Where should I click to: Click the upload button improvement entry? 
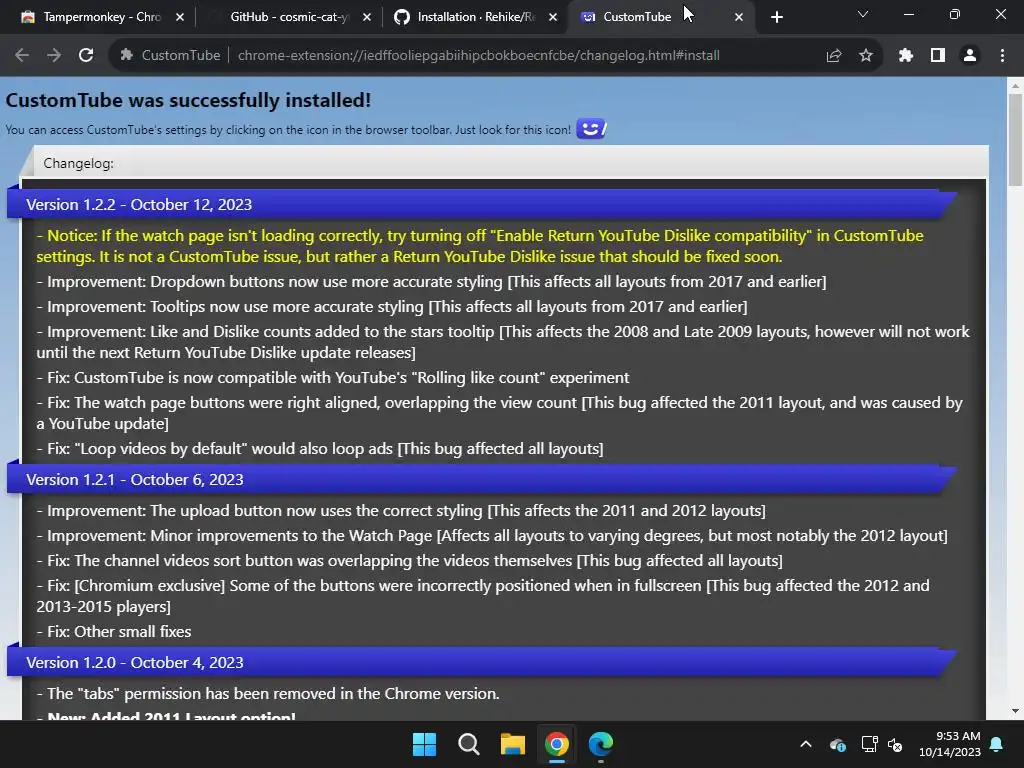click(401, 511)
